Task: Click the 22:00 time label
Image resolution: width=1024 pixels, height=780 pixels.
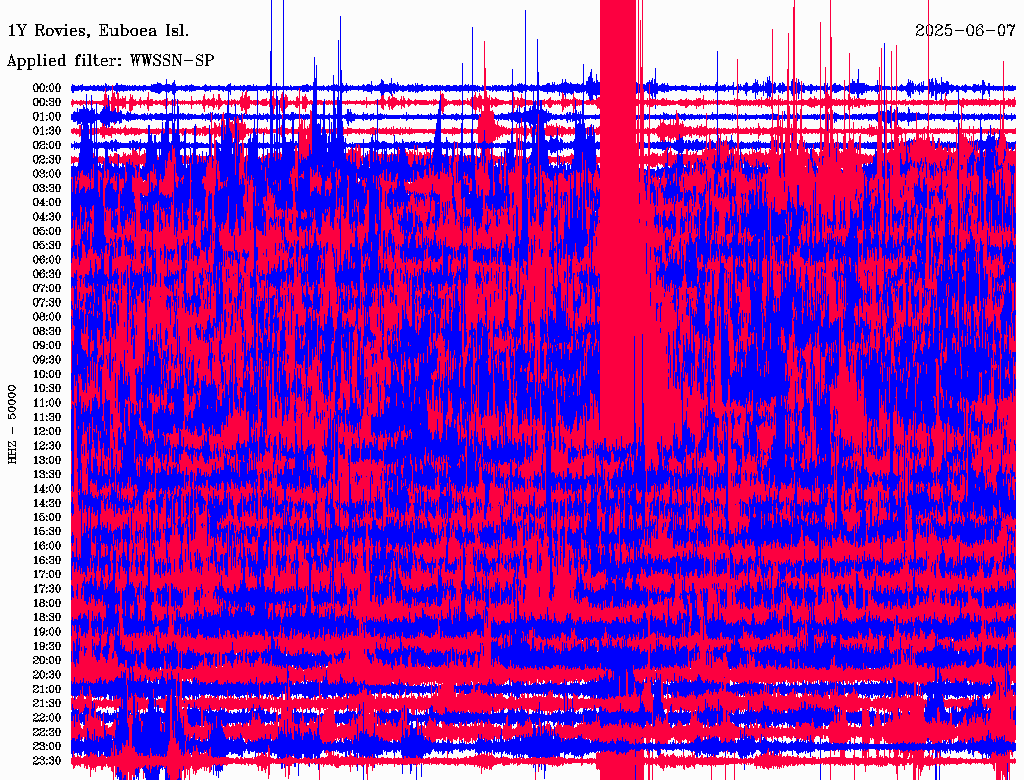Action: (x=47, y=718)
